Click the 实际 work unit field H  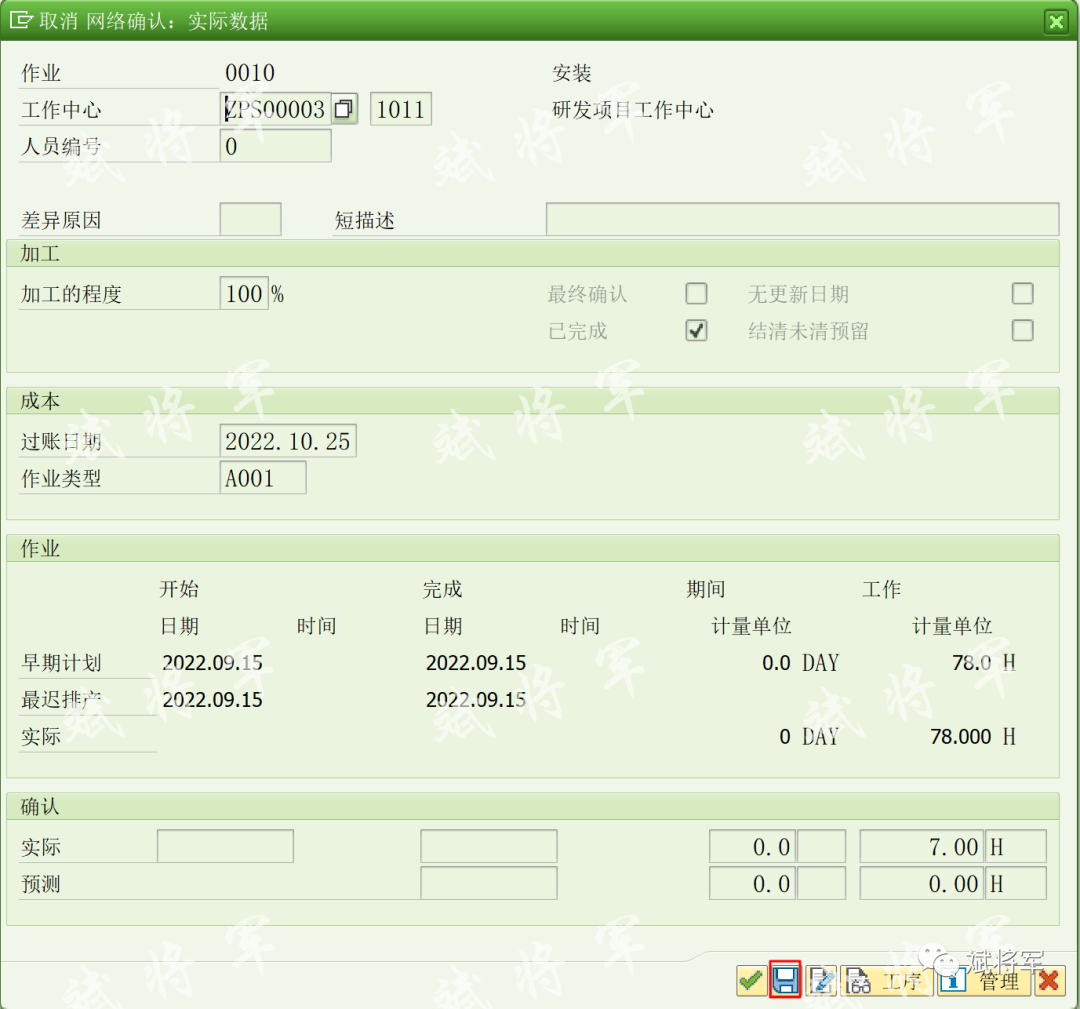point(1016,846)
